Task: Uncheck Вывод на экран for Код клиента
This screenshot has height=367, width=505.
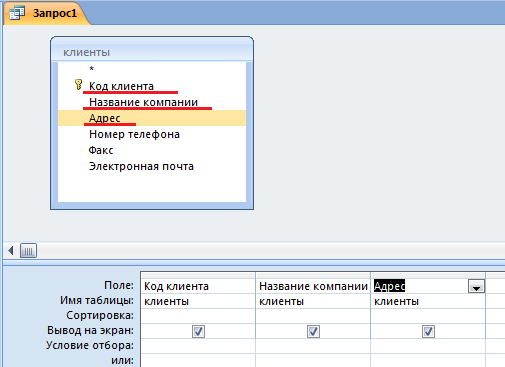Action: click(198, 331)
